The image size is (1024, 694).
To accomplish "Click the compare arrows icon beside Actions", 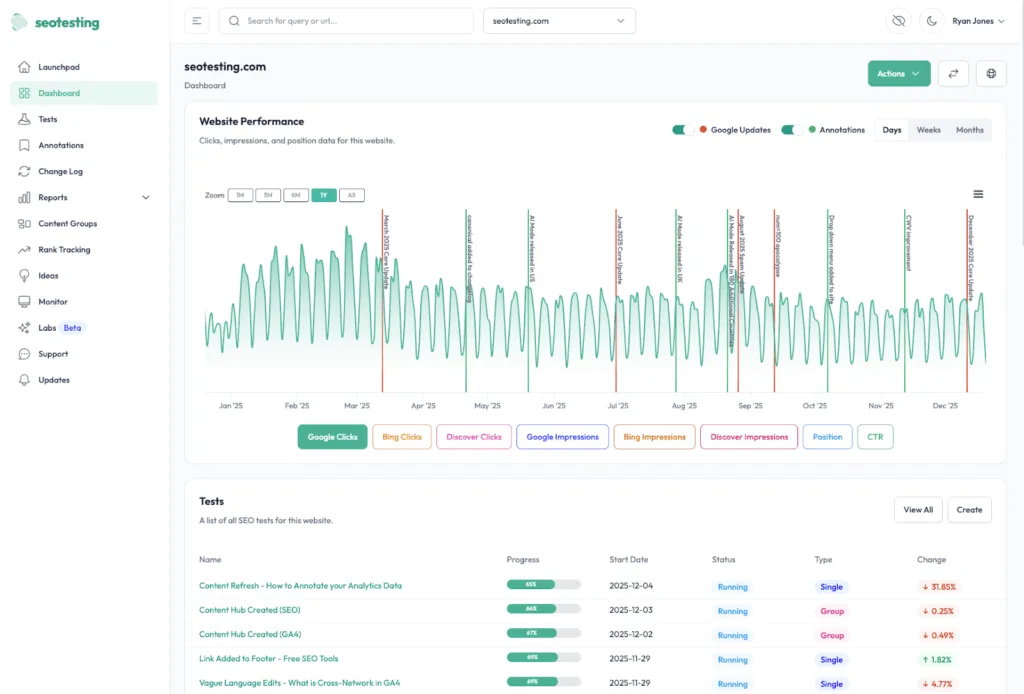I will click(953, 73).
